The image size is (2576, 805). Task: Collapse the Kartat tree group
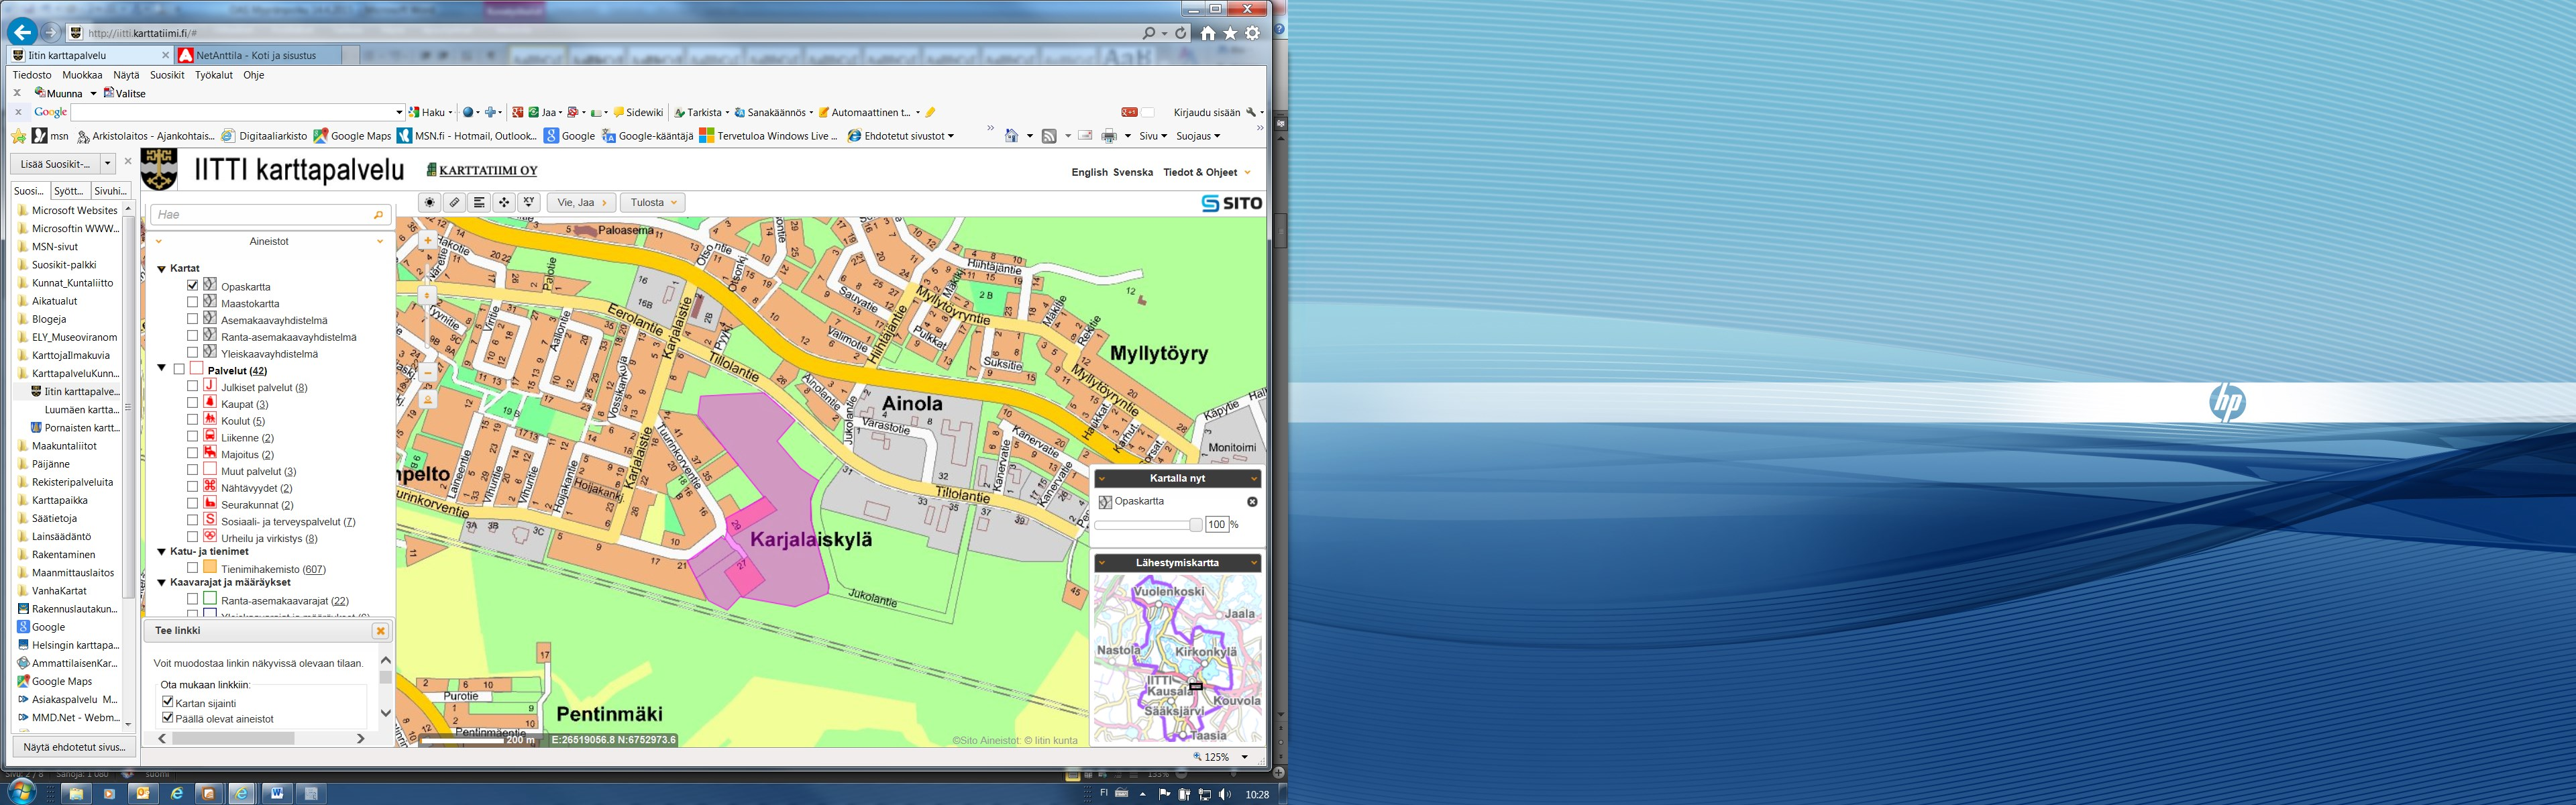pos(161,269)
